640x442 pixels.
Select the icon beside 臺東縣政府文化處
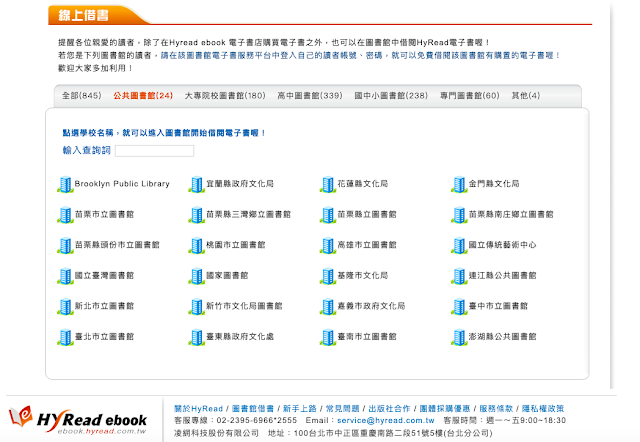[196, 338]
